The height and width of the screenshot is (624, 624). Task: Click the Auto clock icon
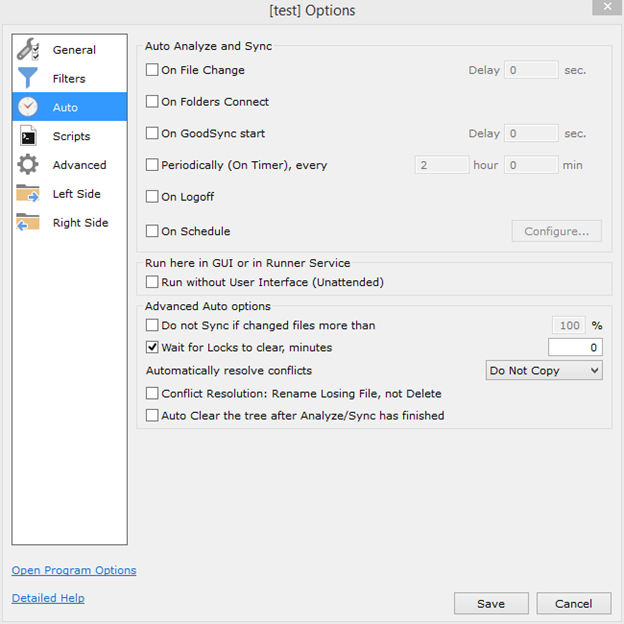[28, 107]
